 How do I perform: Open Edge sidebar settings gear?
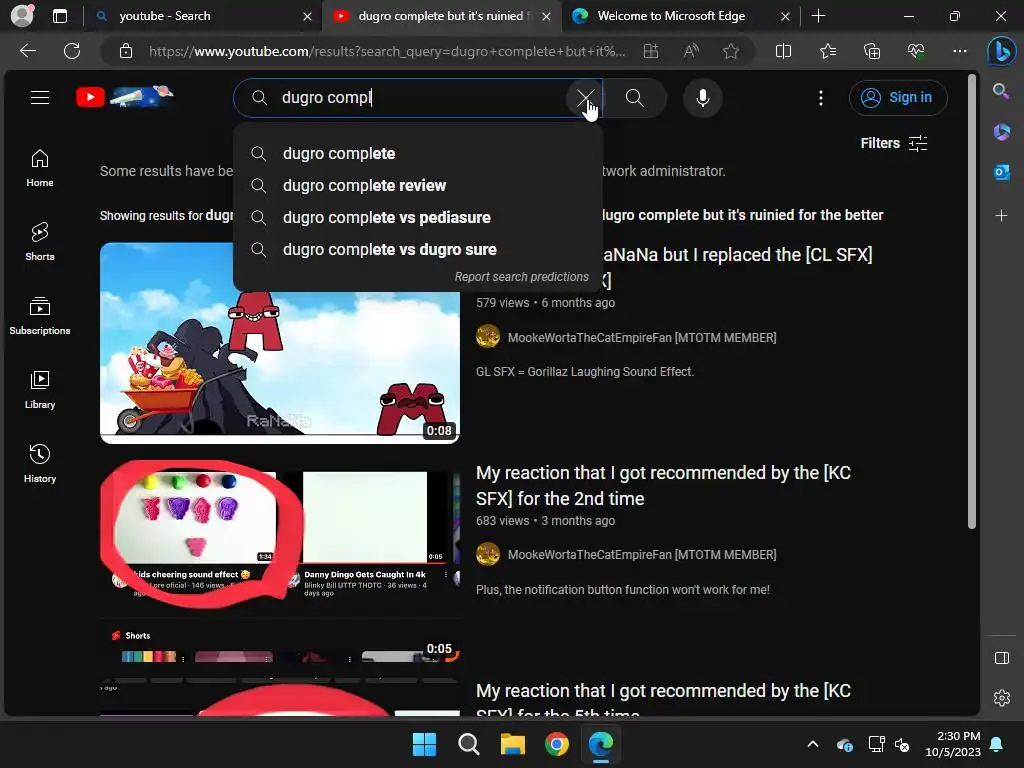[1001, 697]
